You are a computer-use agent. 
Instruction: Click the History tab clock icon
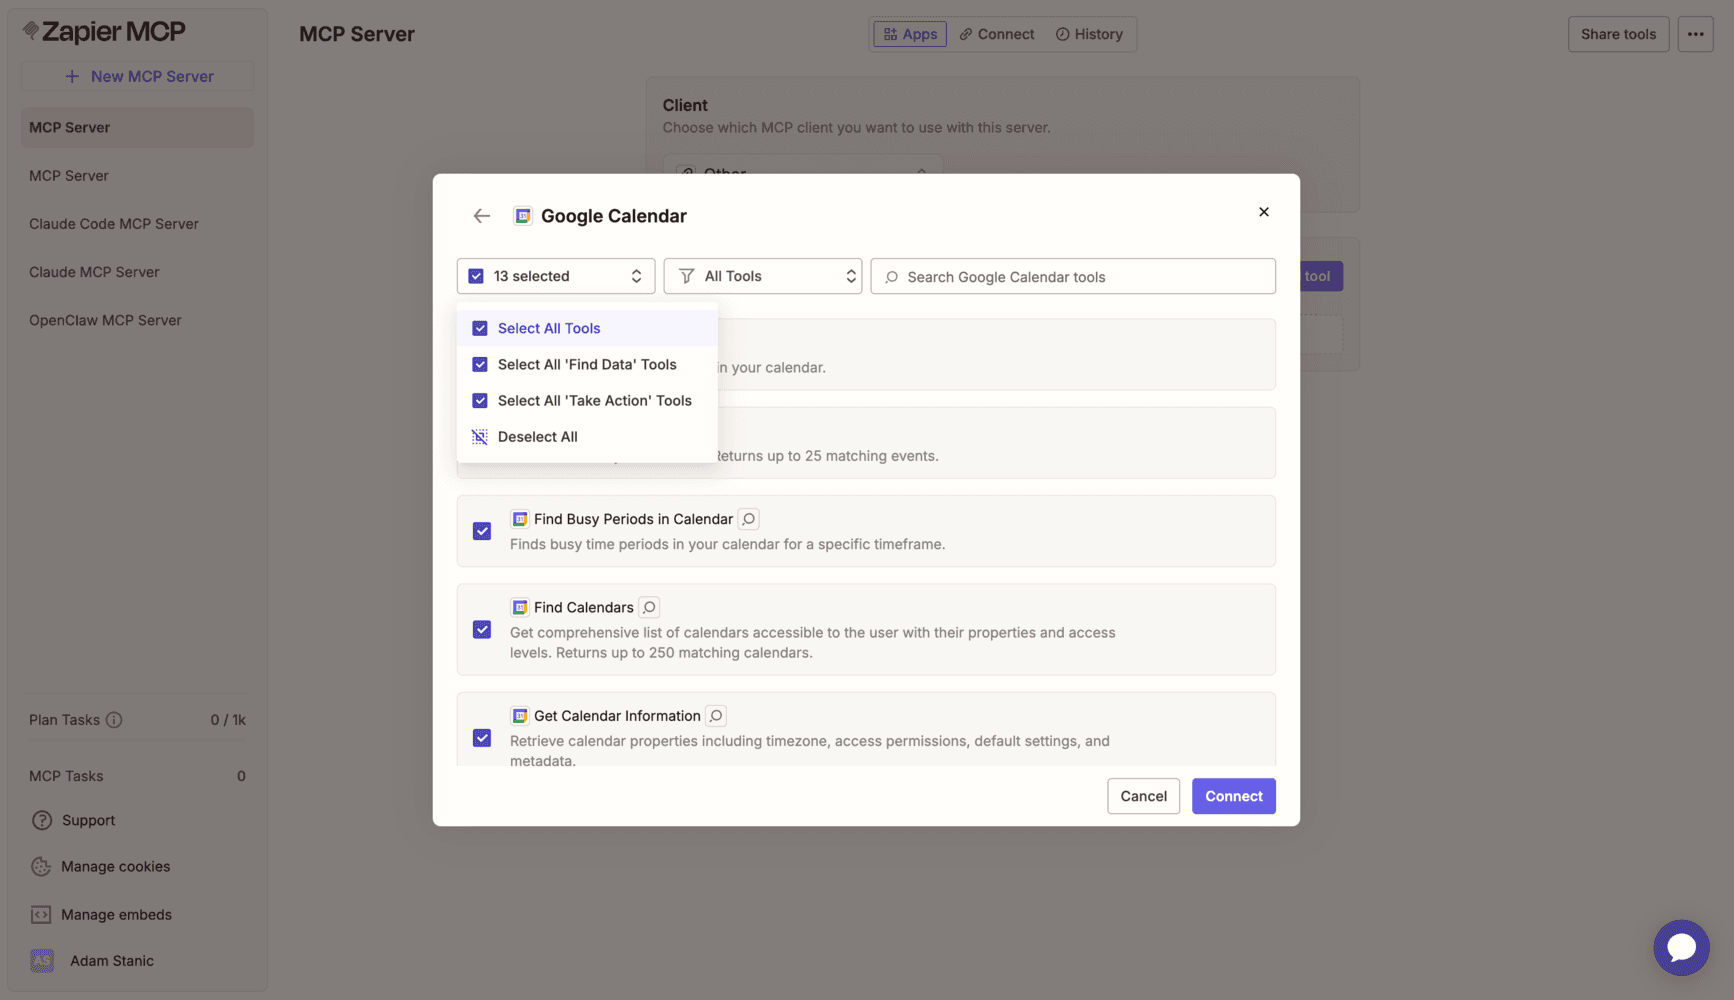(1063, 34)
